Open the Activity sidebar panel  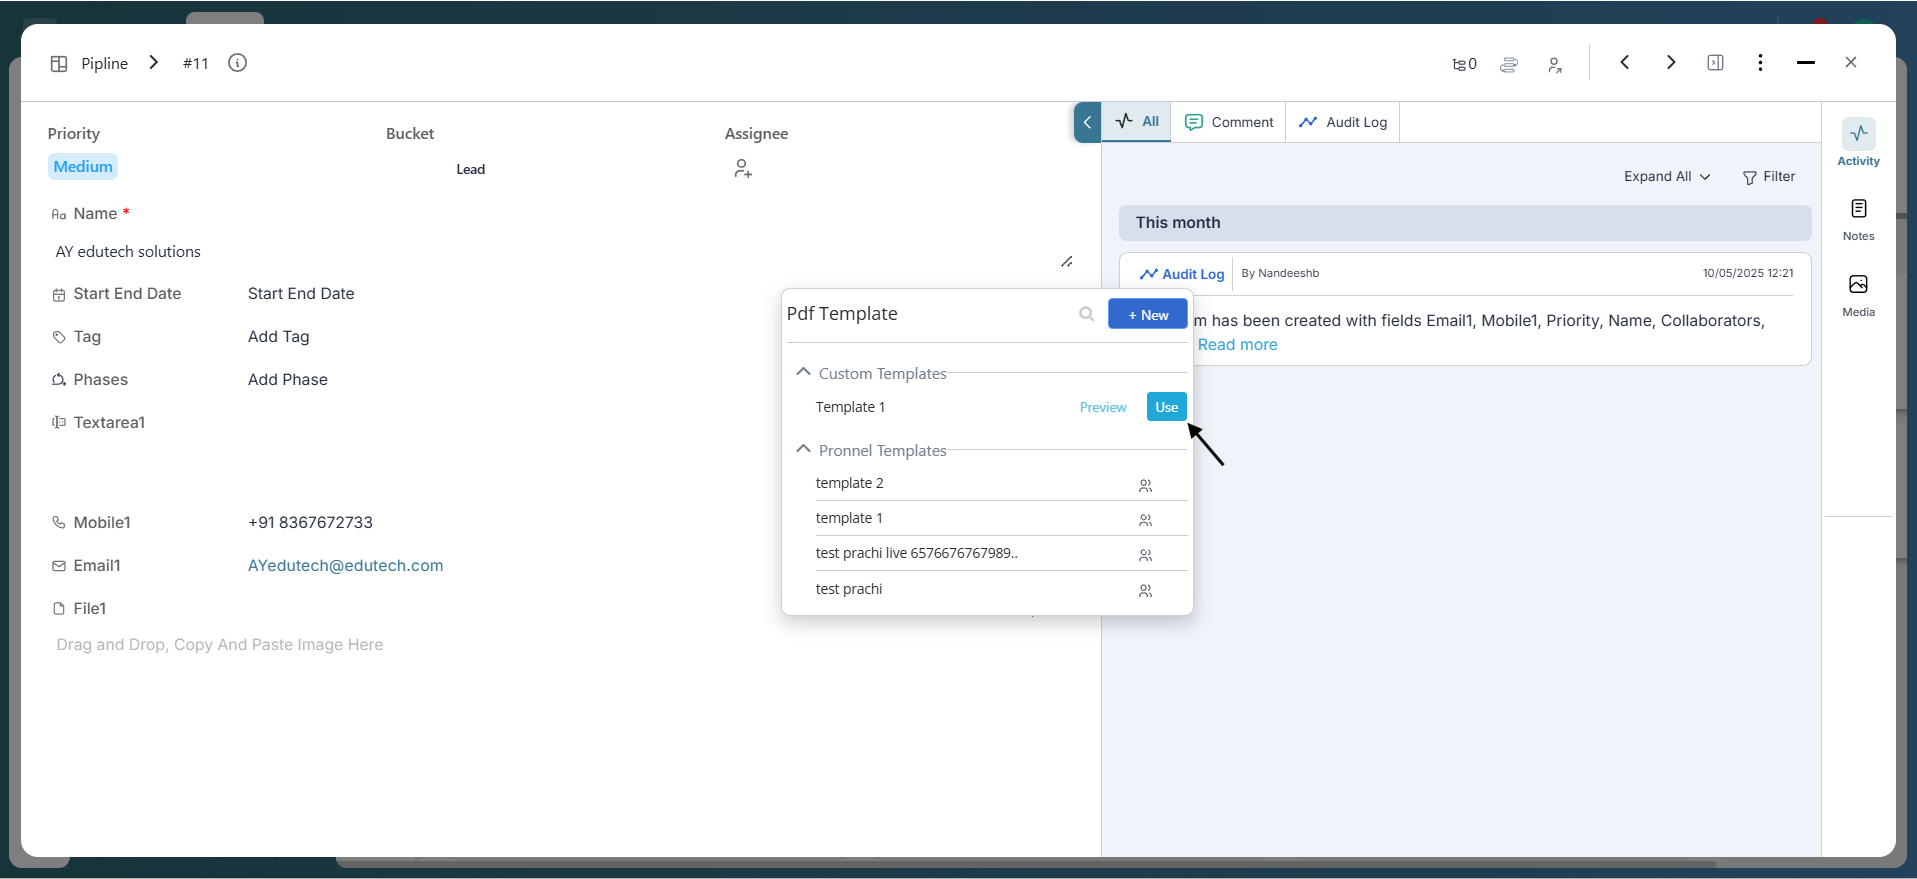tap(1859, 143)
